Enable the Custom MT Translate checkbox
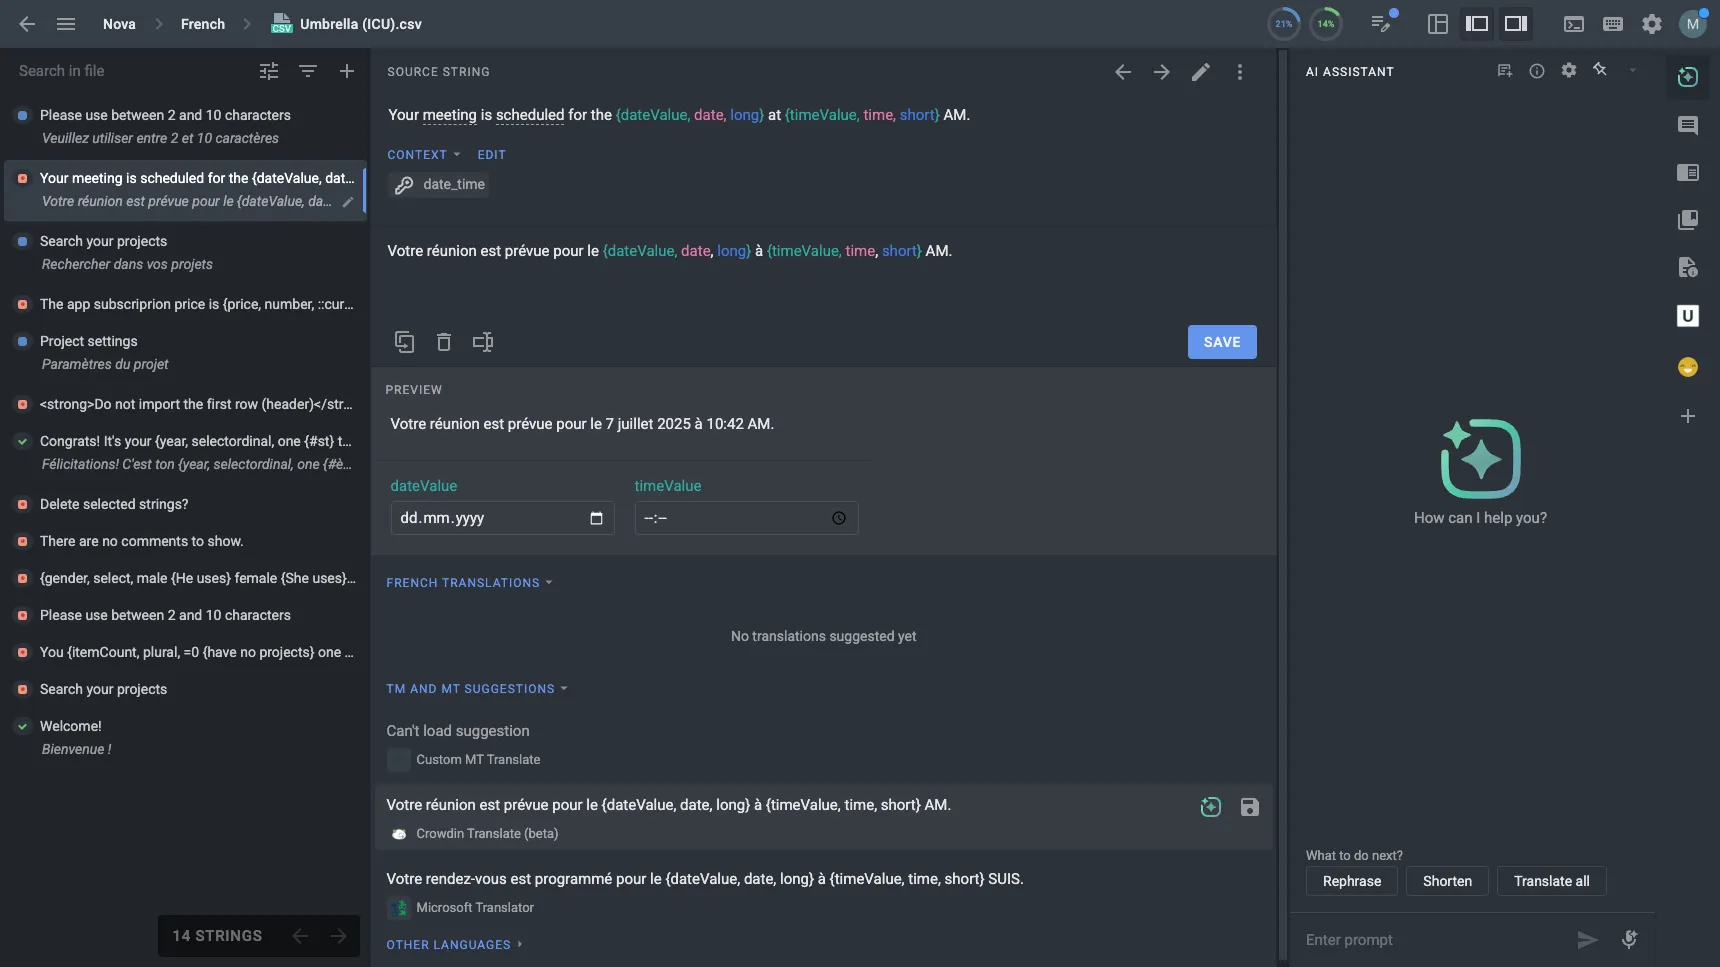 tap(398, 760)
